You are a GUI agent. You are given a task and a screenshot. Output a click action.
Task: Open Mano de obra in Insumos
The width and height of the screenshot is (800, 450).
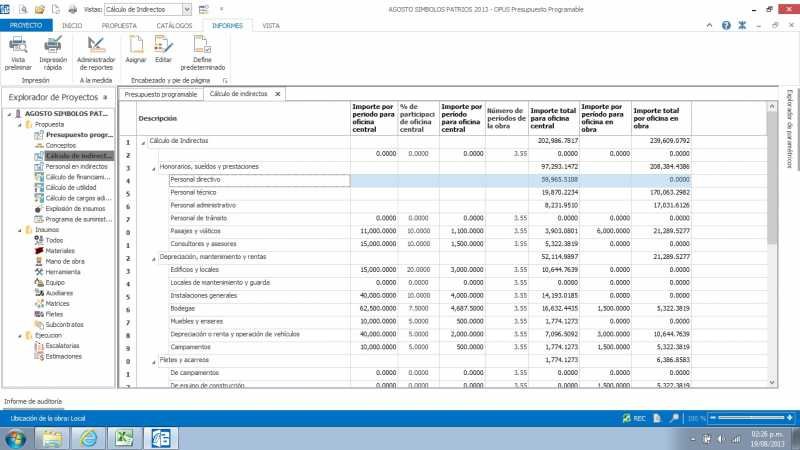click(66, 261)
